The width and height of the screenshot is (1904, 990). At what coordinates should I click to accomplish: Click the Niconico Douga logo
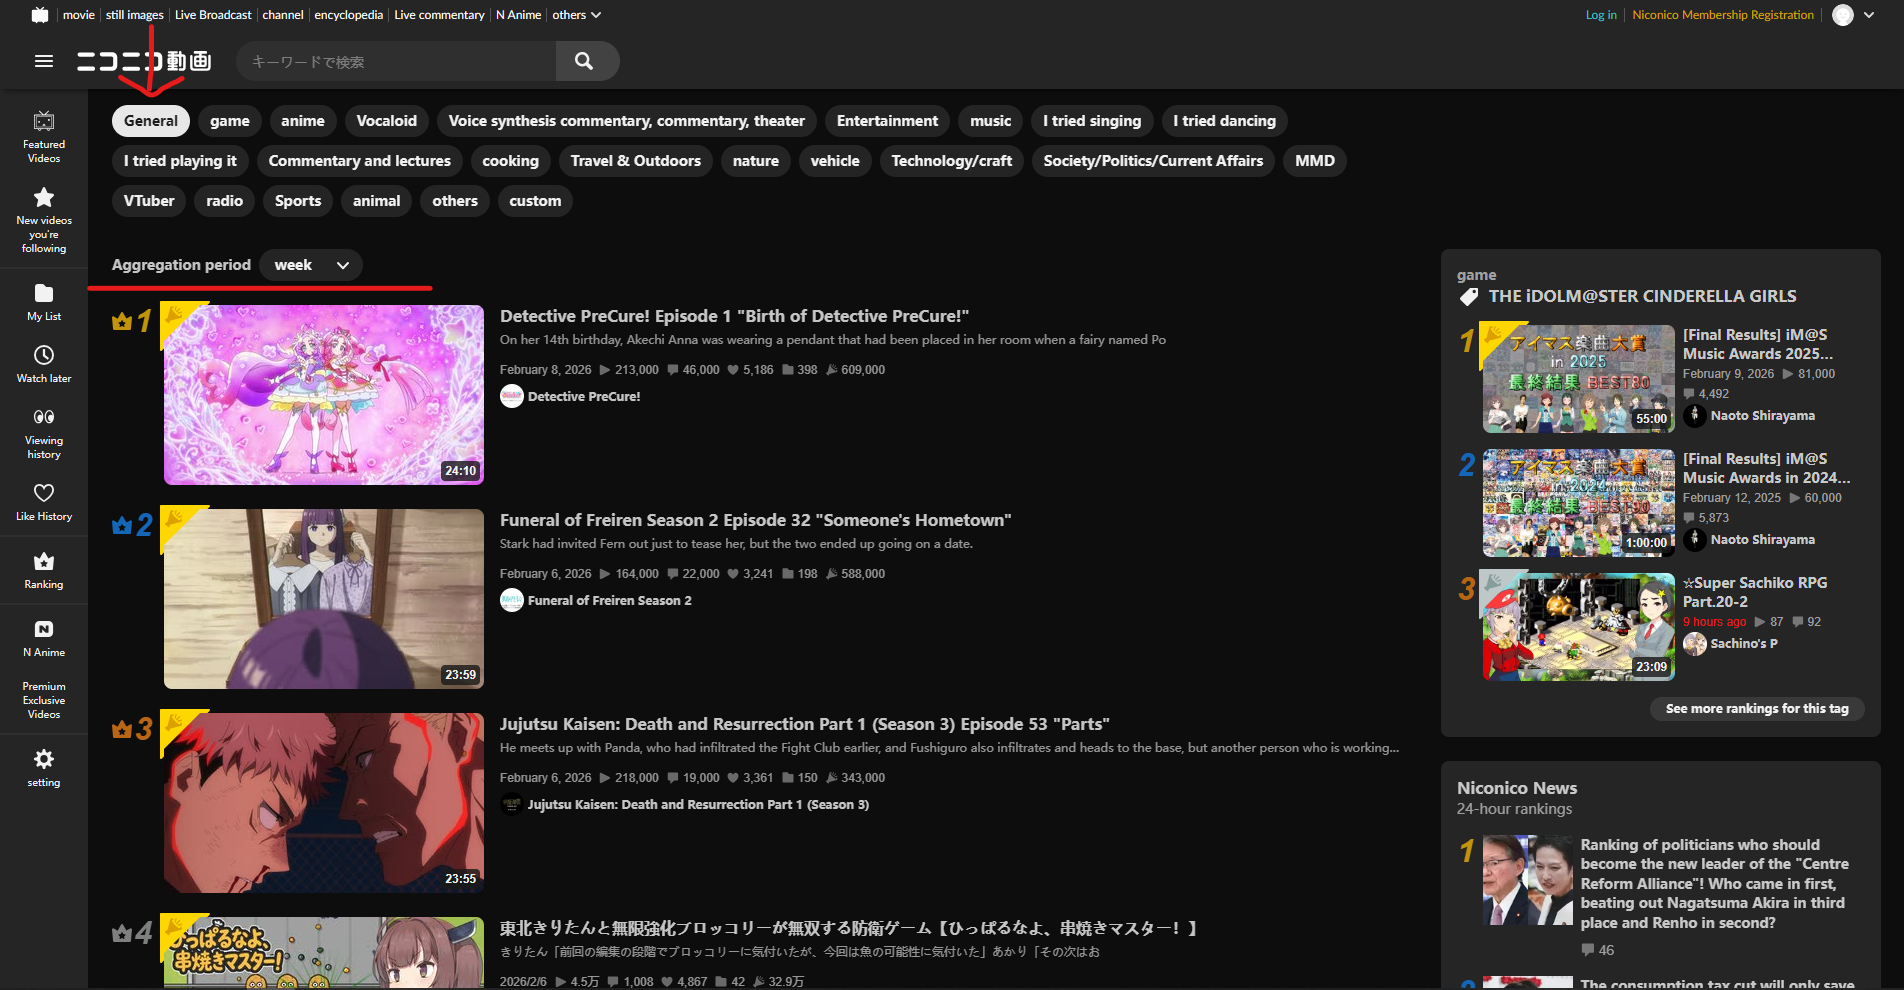point(144,61)
